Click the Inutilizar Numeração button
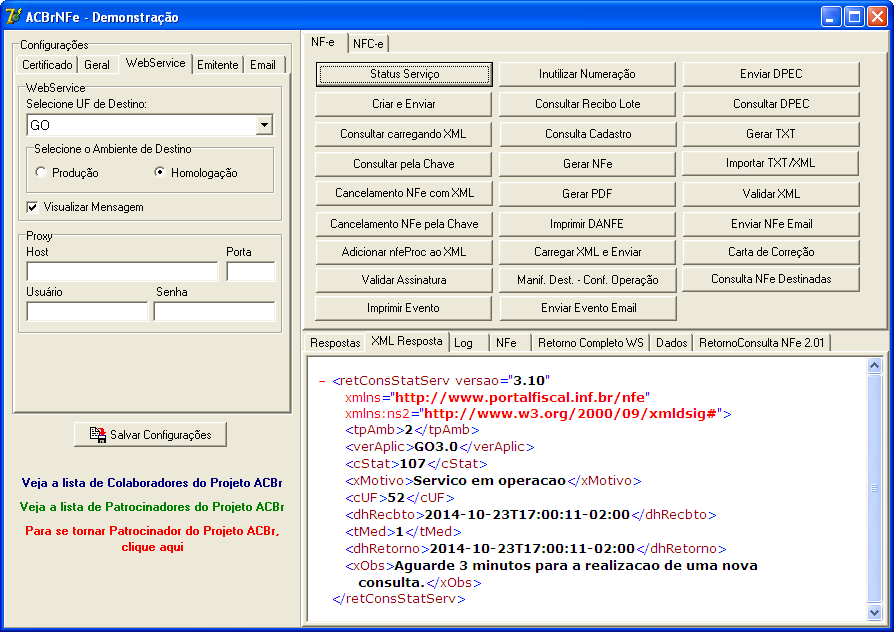This screenshot has height=632, width=894. point(587,74)
